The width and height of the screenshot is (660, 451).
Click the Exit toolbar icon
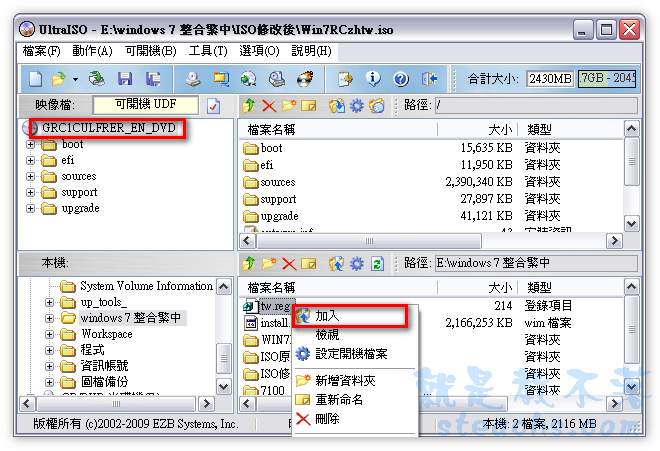[x=429, y=79]
